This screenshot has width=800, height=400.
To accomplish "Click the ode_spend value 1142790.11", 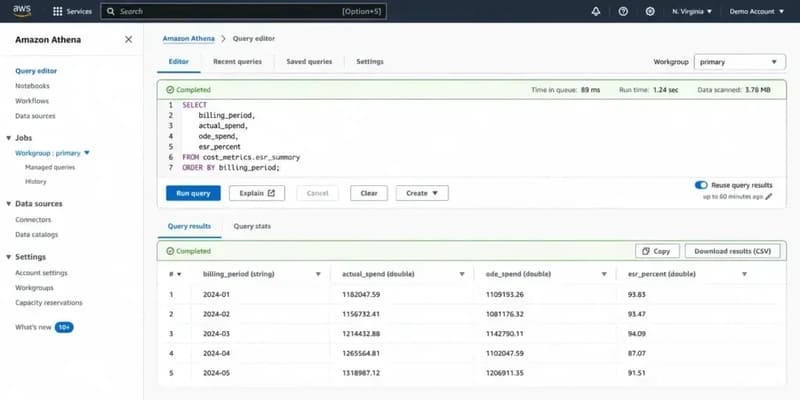I will [505, 334].
